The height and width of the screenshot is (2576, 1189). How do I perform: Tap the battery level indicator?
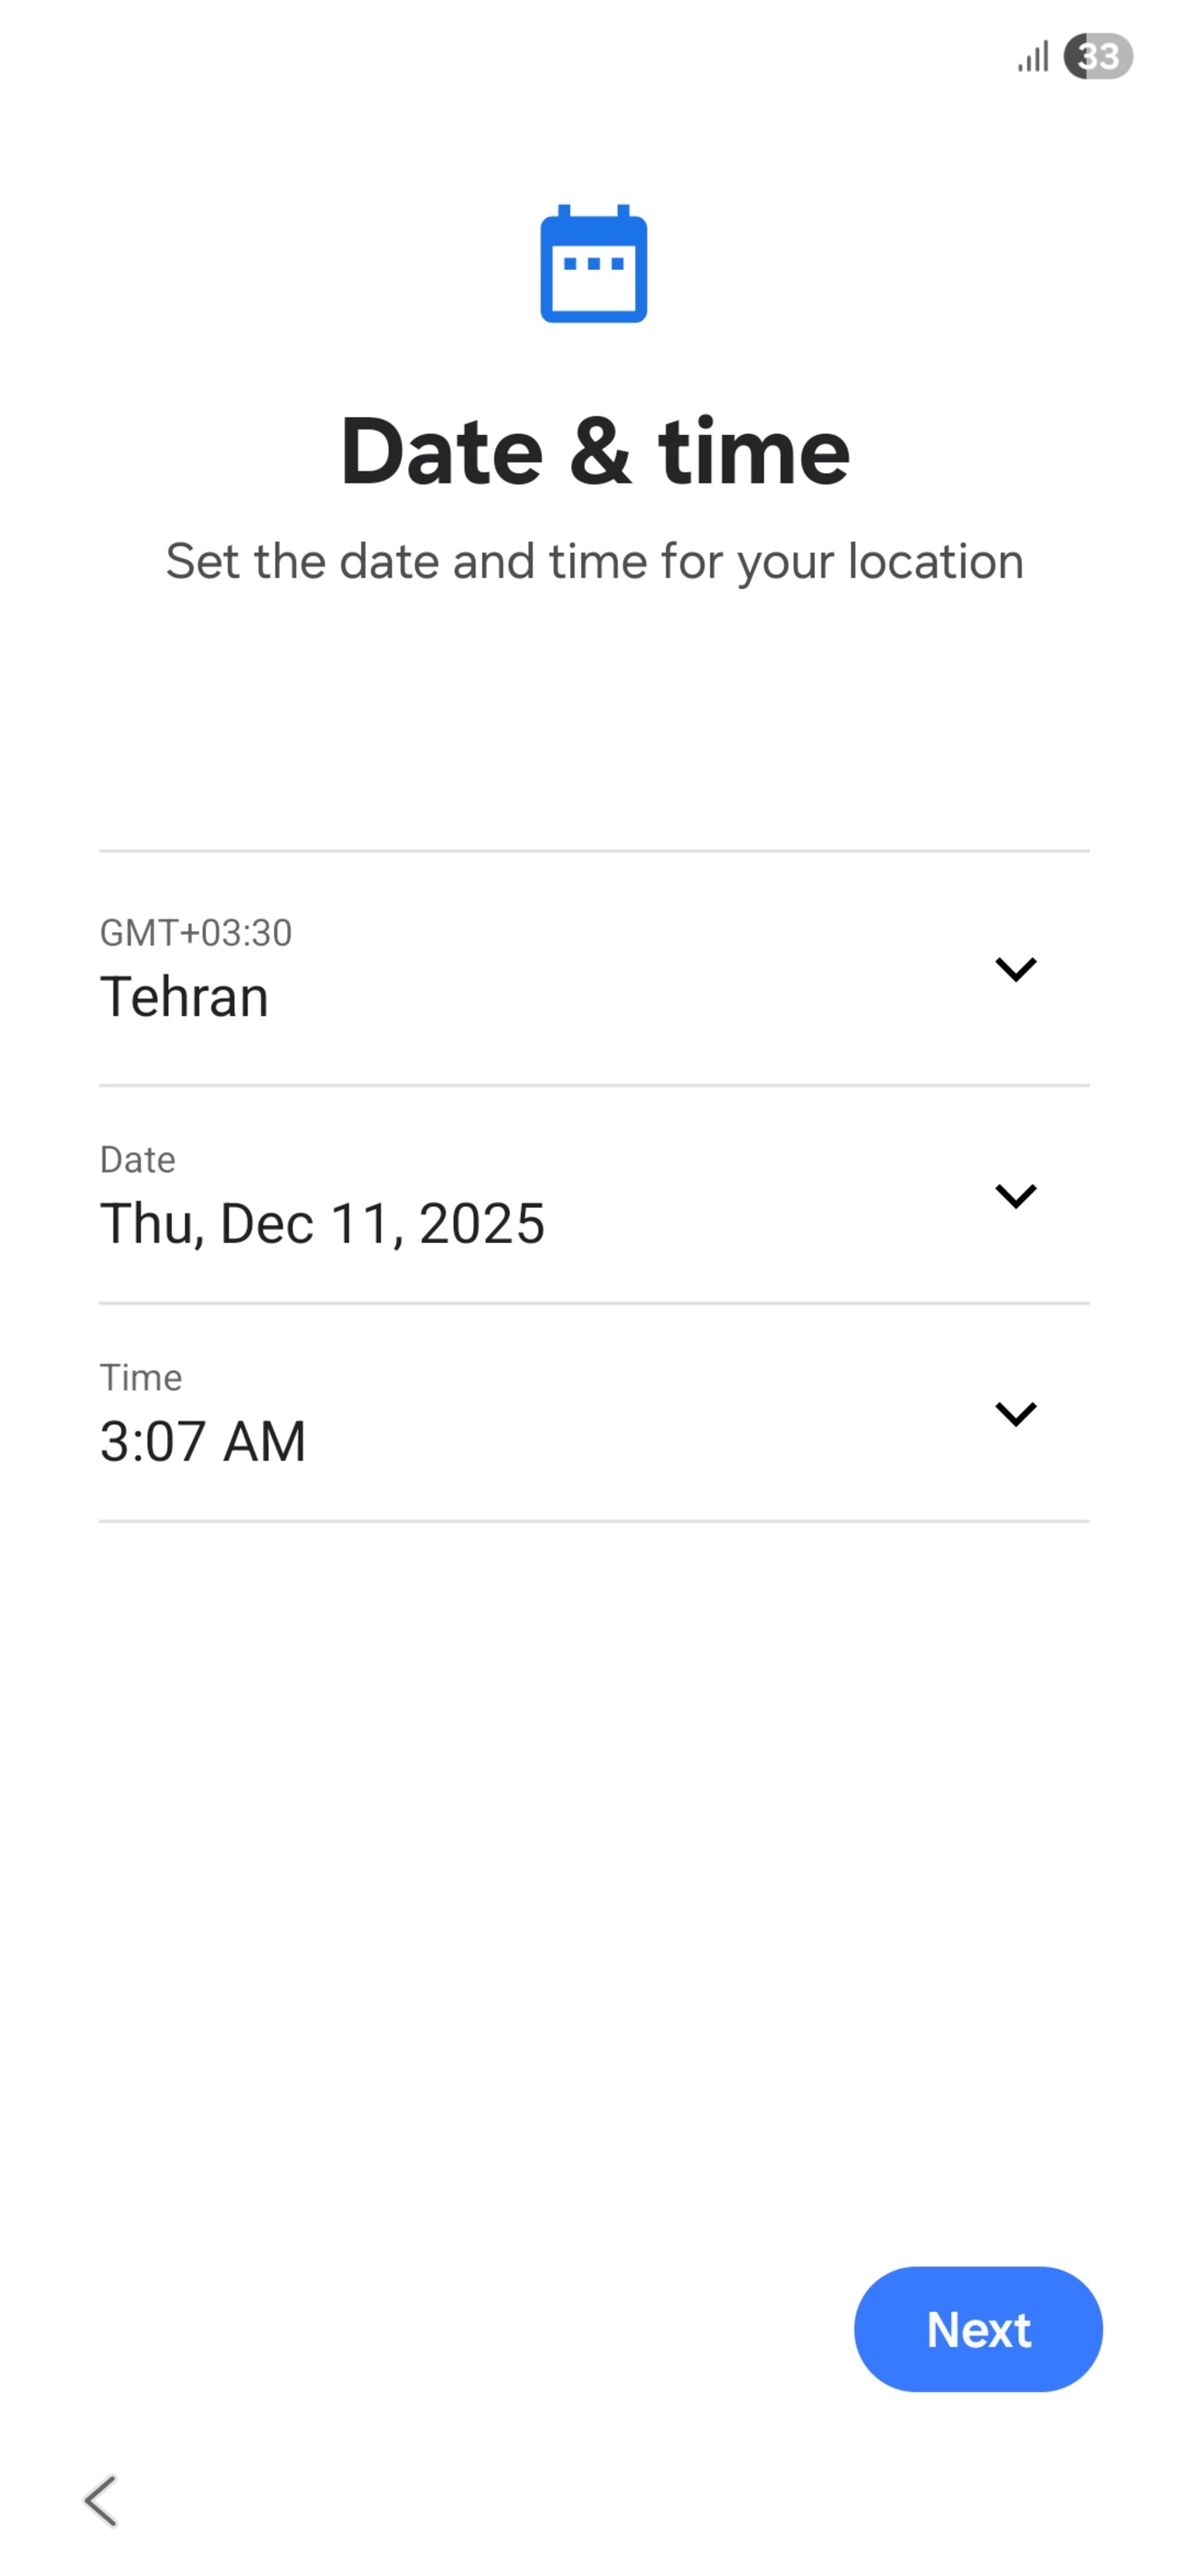click(x=1097, y=56)
